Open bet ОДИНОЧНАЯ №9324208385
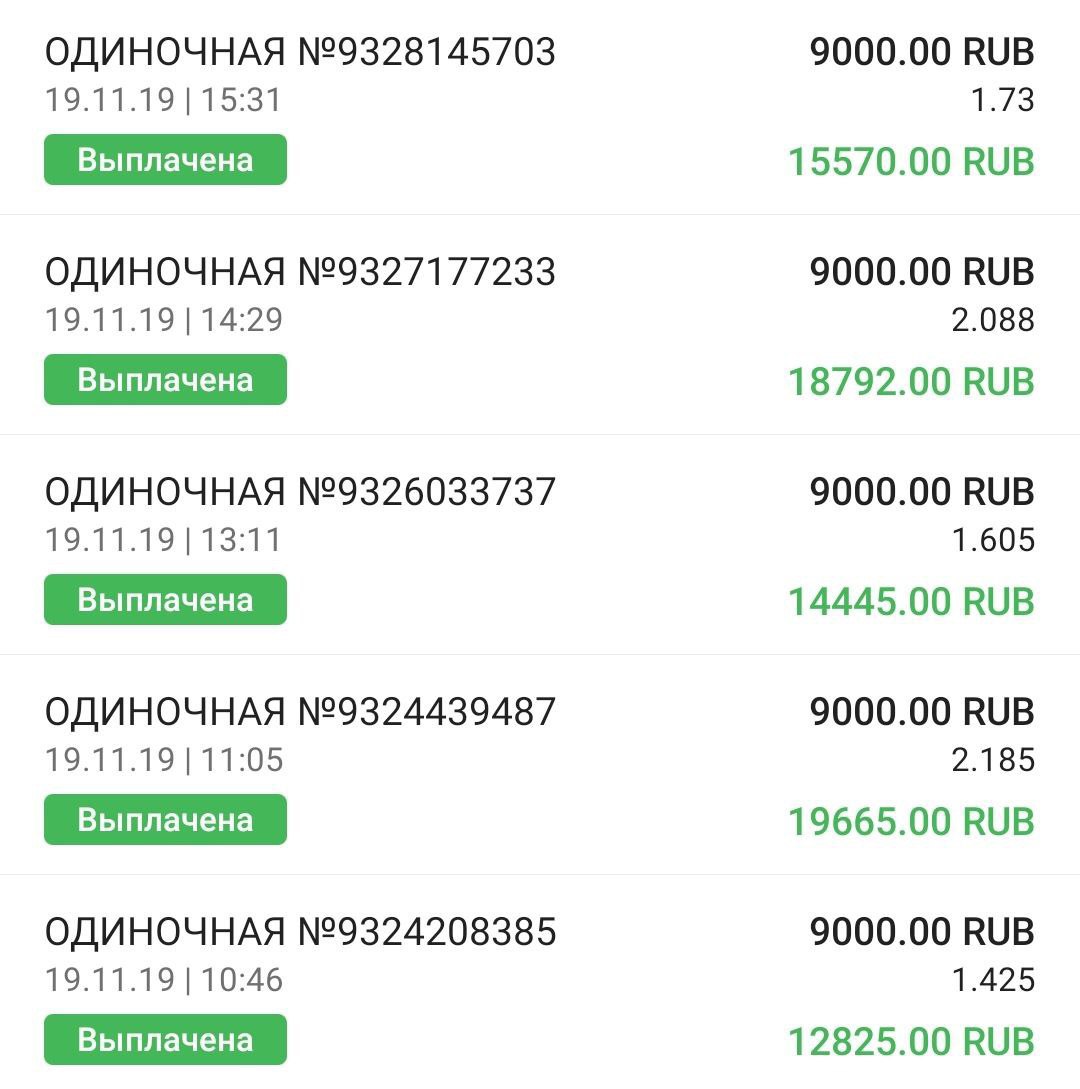The width and height of the screenshot is (1080, 1089). (x=300, y=932)
